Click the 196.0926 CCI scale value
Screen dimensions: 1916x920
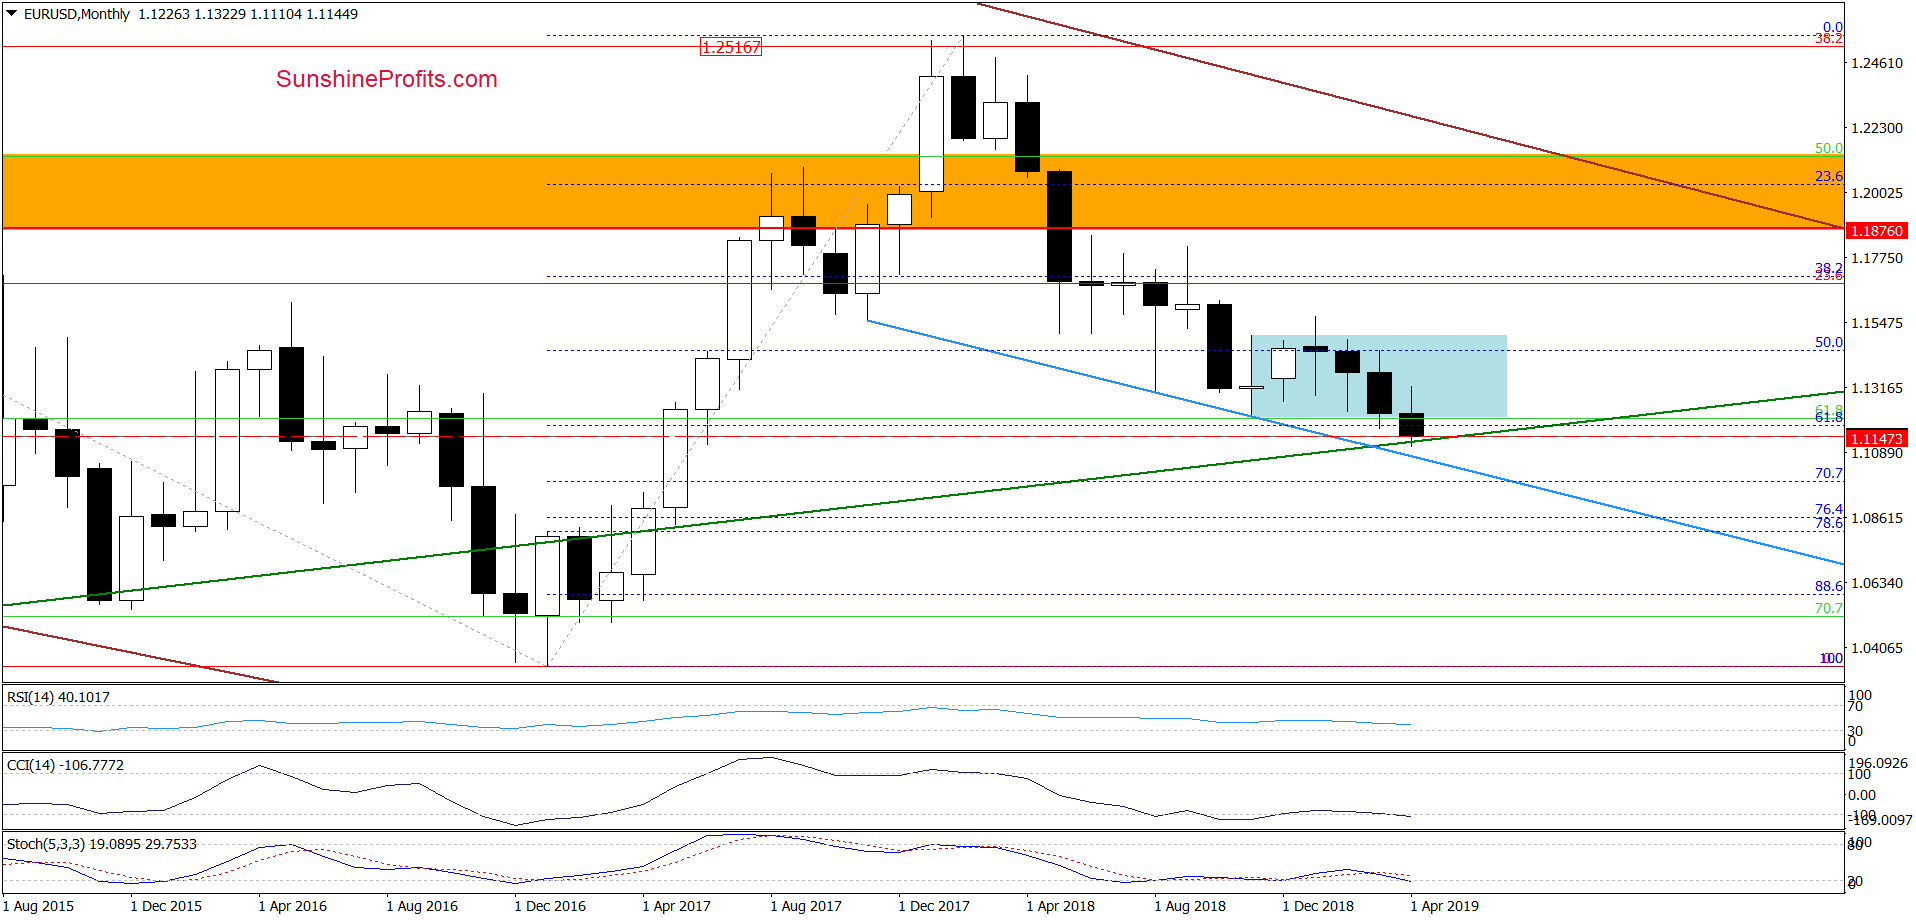tap(1877, 763)
